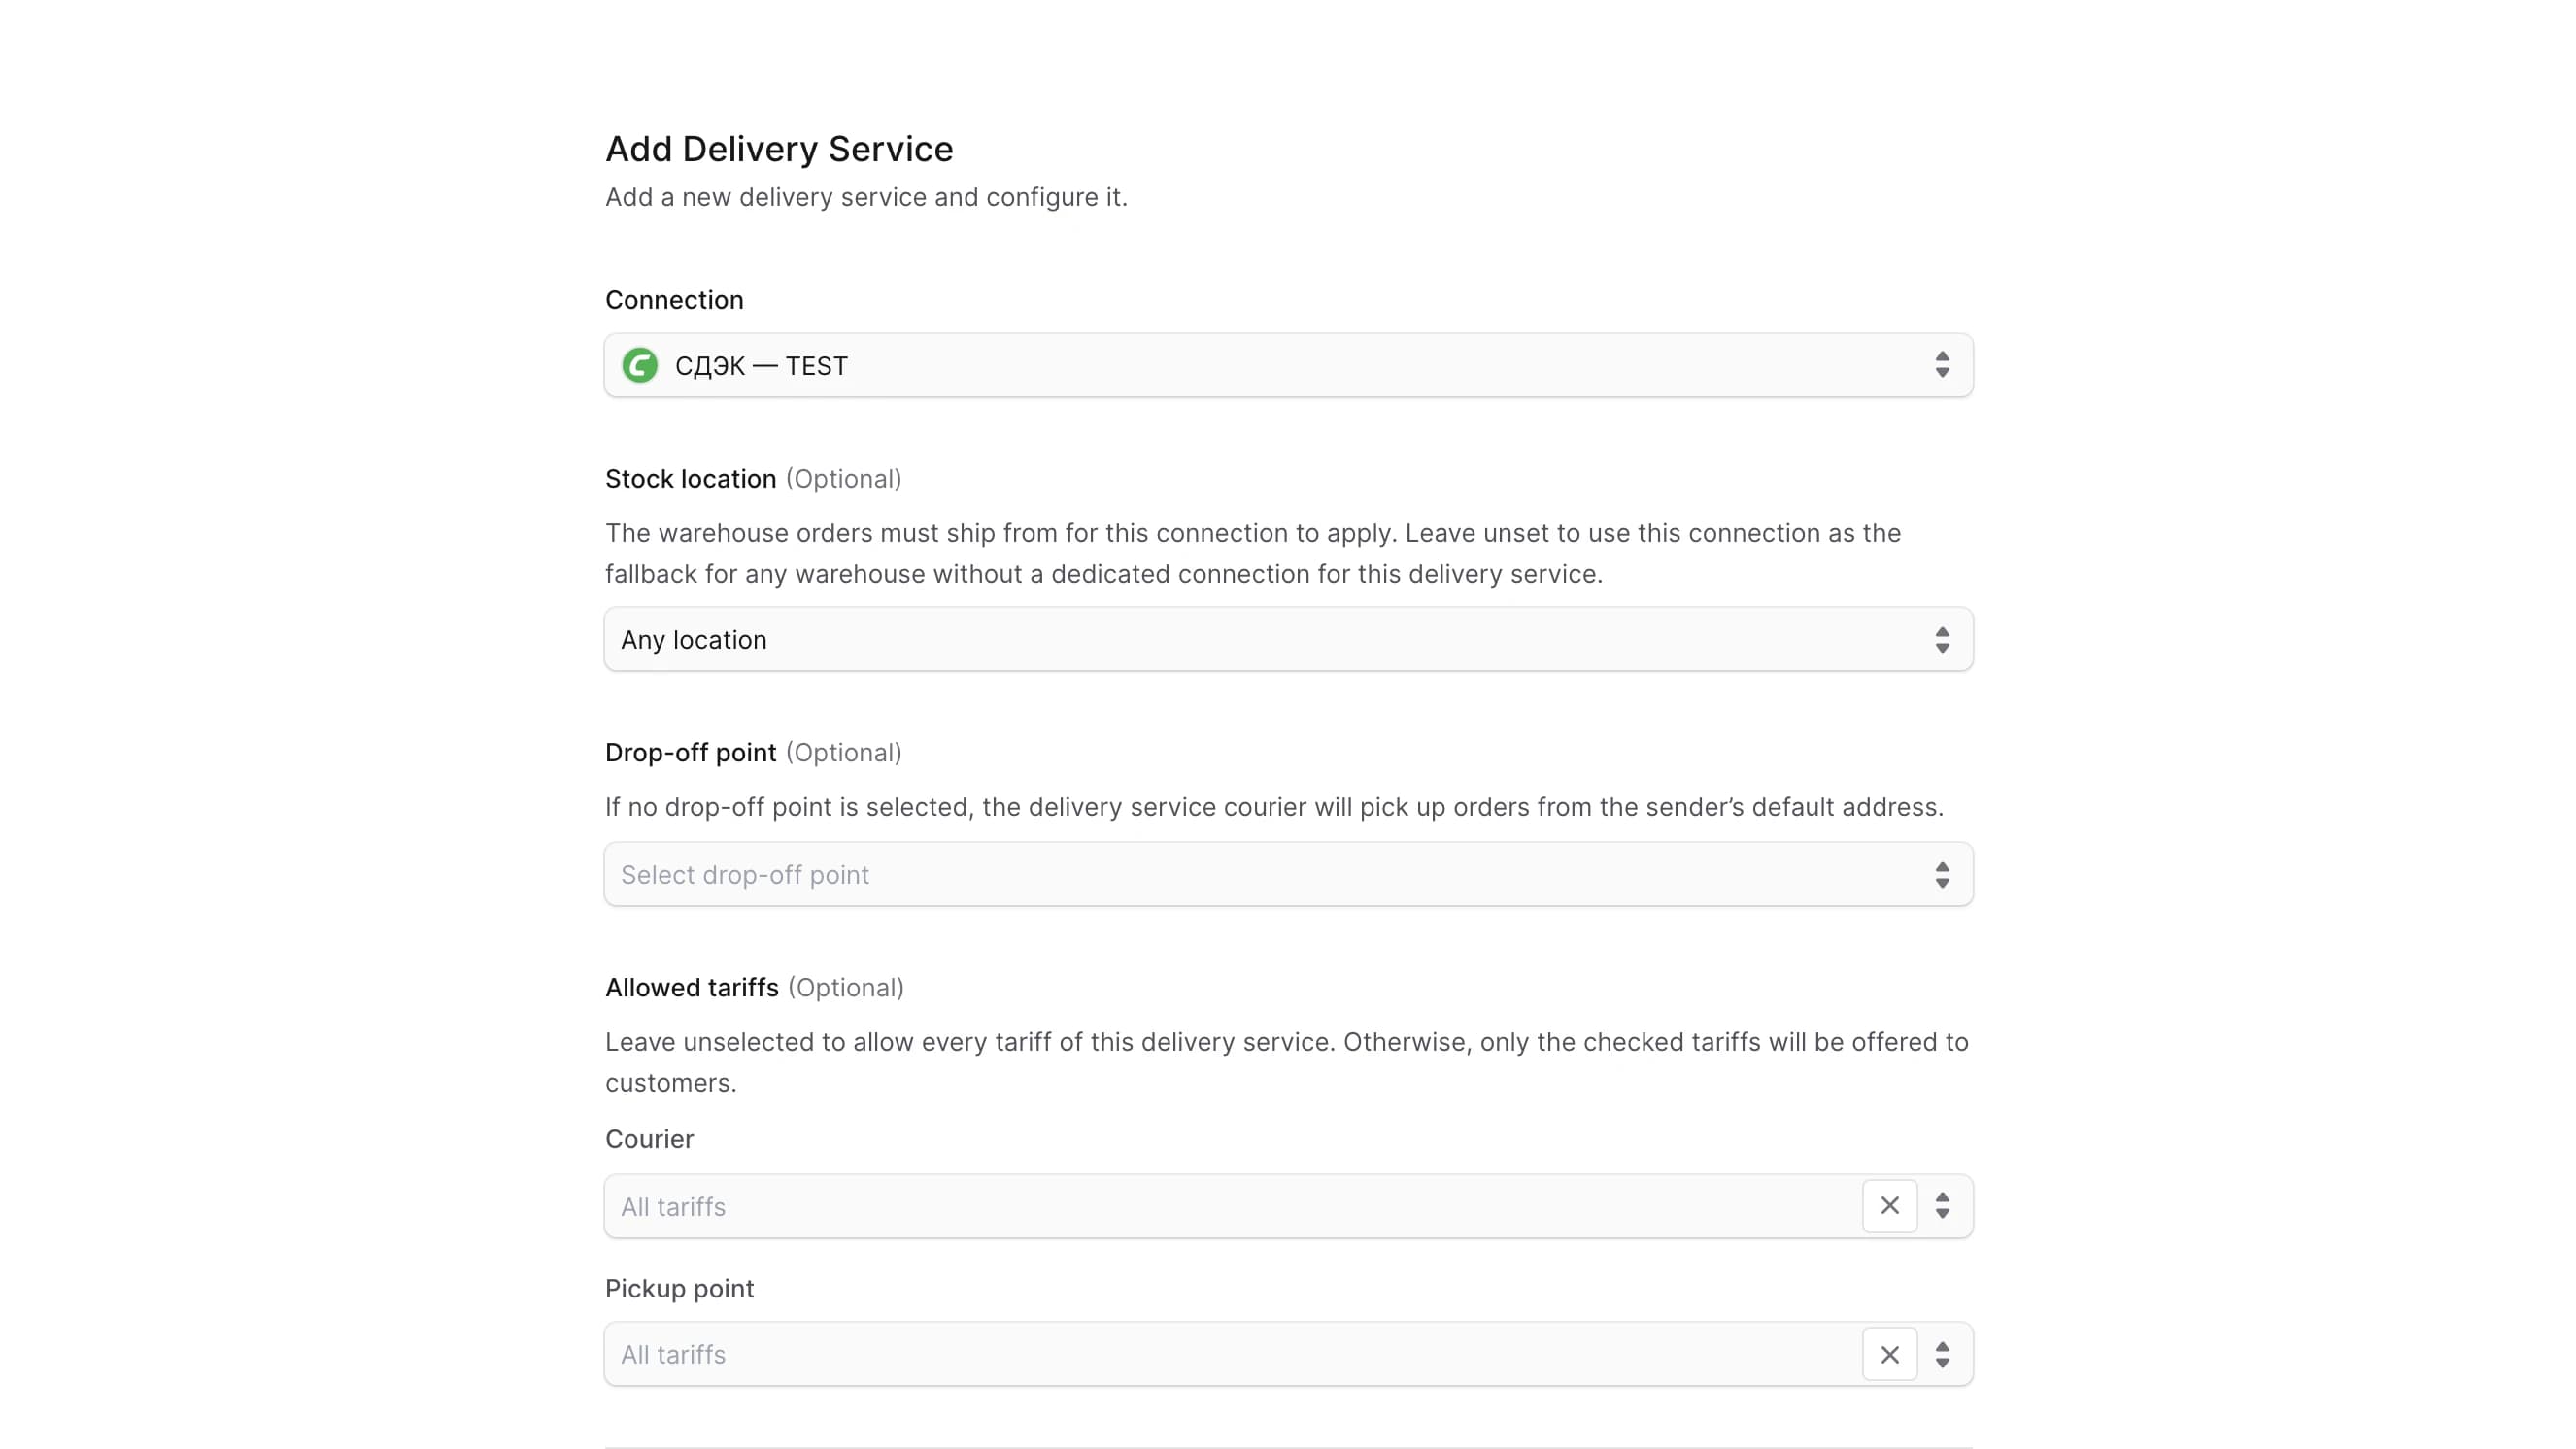Image resolution: width=2576 pixels, height=1449 pixels.
Task: Click the Pickup point tariffs label
Action: pos(679,1289)
